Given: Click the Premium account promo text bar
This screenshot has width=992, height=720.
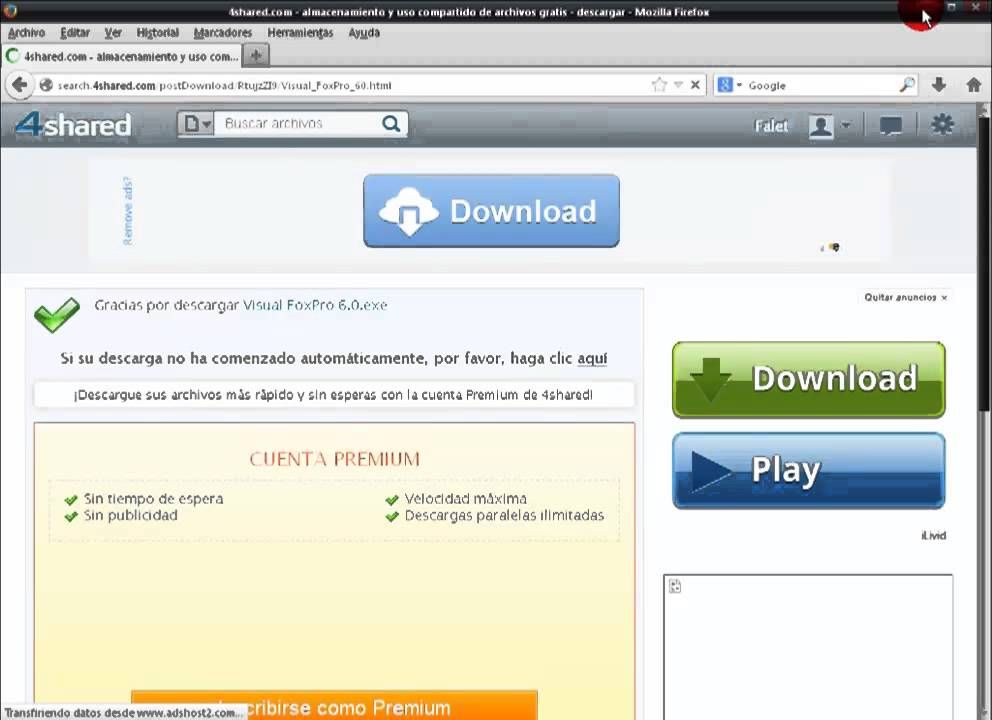Looking at the screenshot, I should pos(334,395).
